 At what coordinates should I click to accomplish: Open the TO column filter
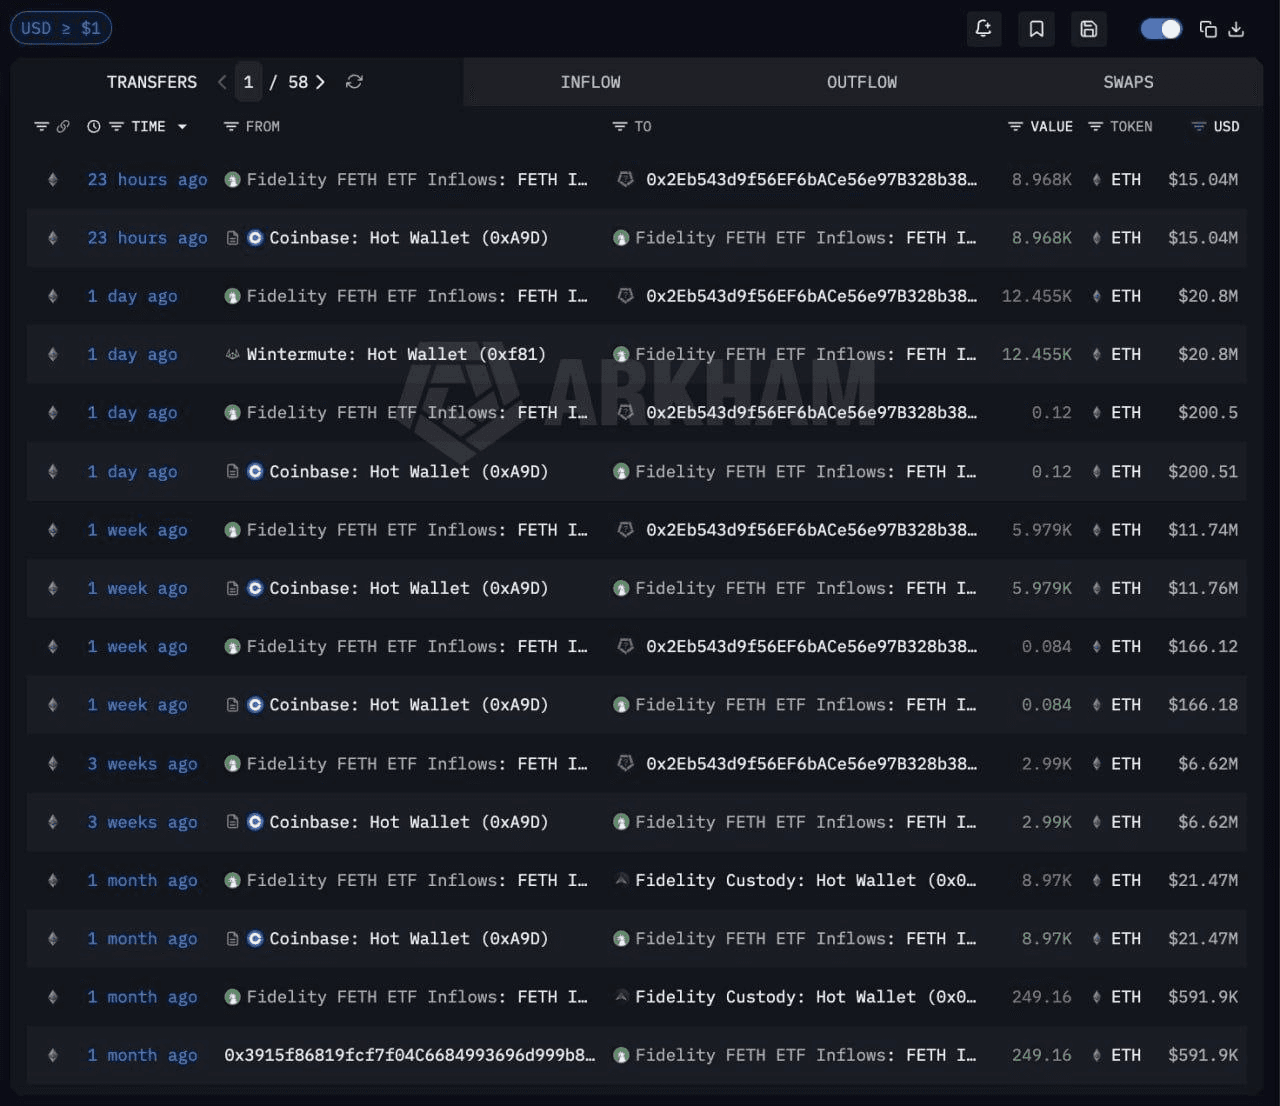click(620, 127)
